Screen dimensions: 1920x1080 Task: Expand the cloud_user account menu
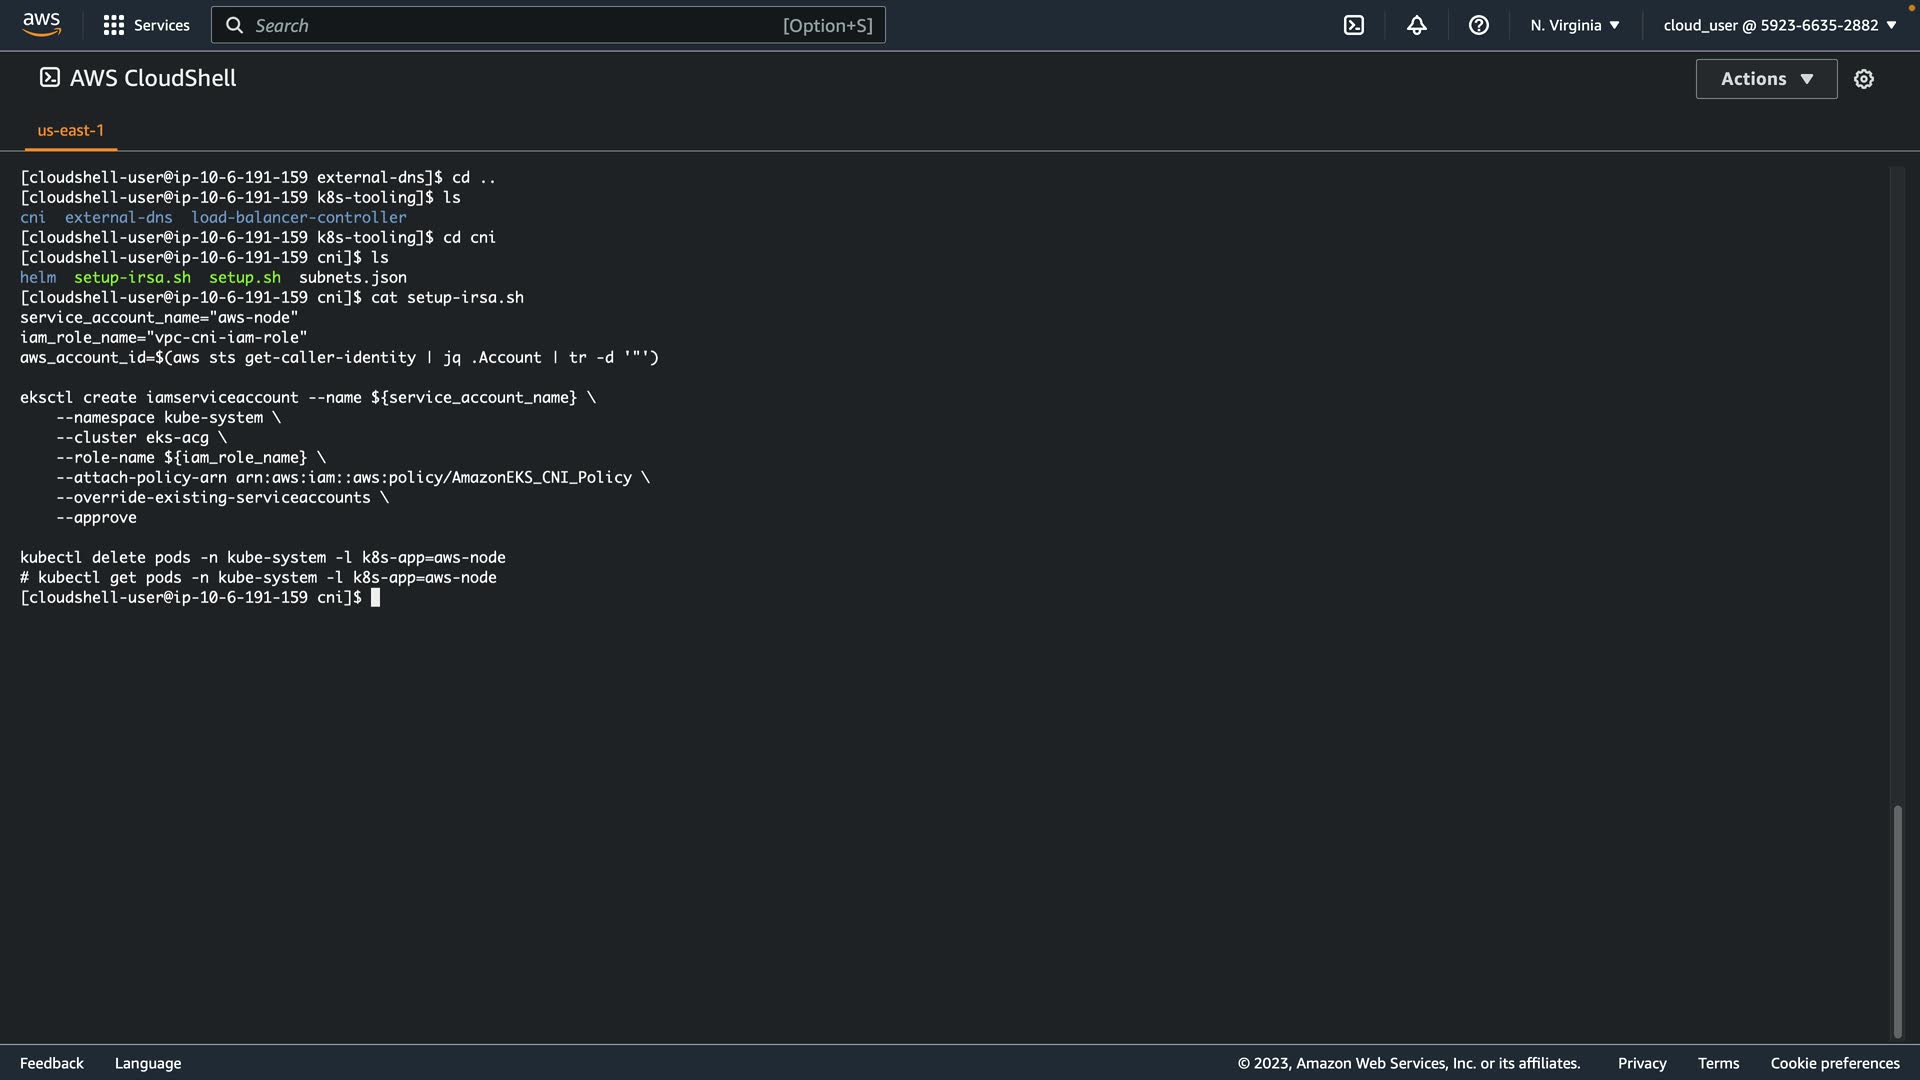tap(1779, 25)
